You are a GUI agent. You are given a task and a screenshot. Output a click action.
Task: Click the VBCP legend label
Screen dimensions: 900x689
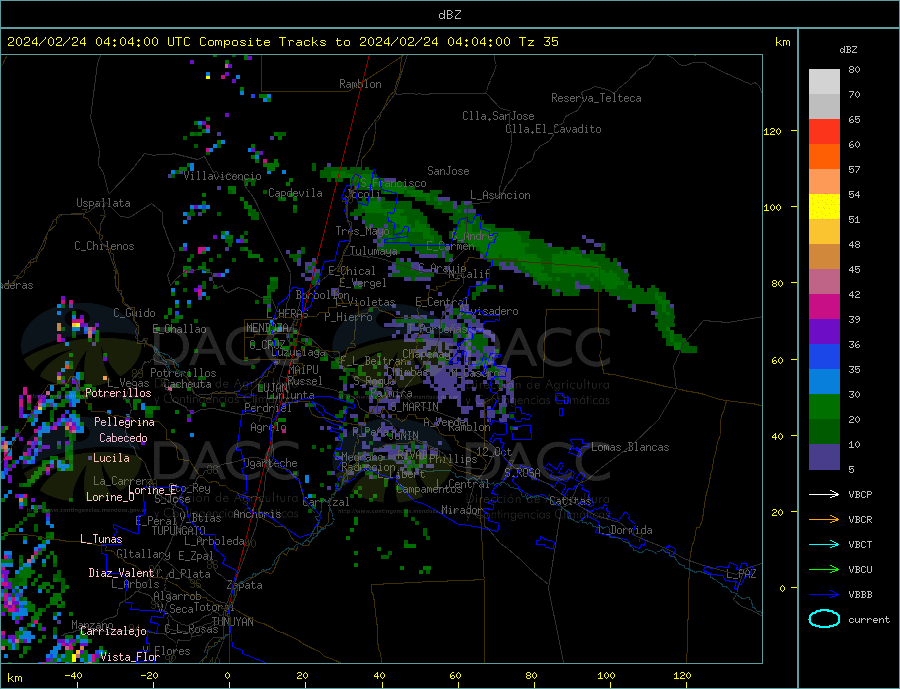pos(860,494)
